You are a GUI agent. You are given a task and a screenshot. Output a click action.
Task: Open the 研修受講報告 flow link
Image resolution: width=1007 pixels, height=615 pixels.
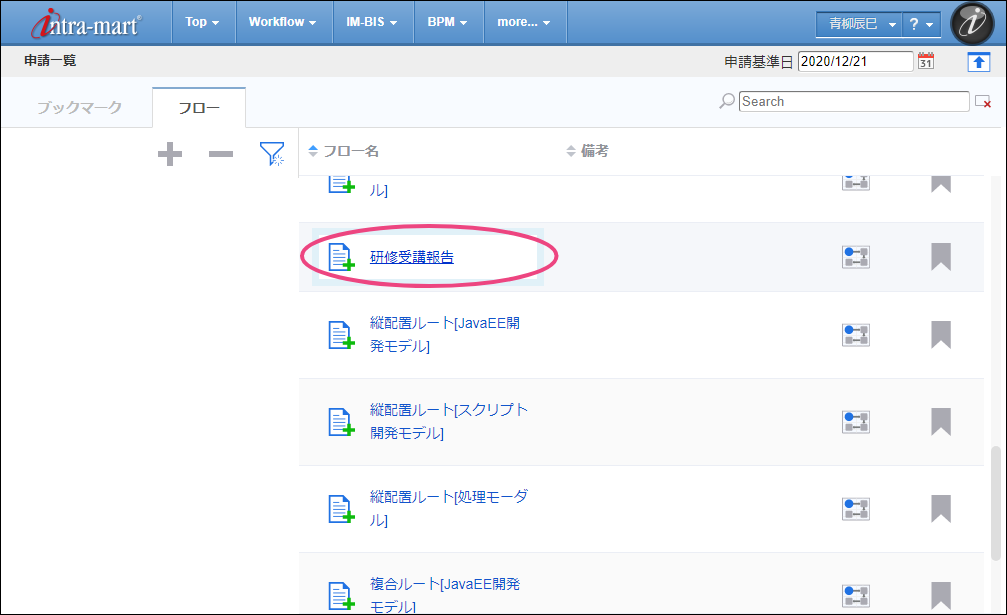pos(411,257)
